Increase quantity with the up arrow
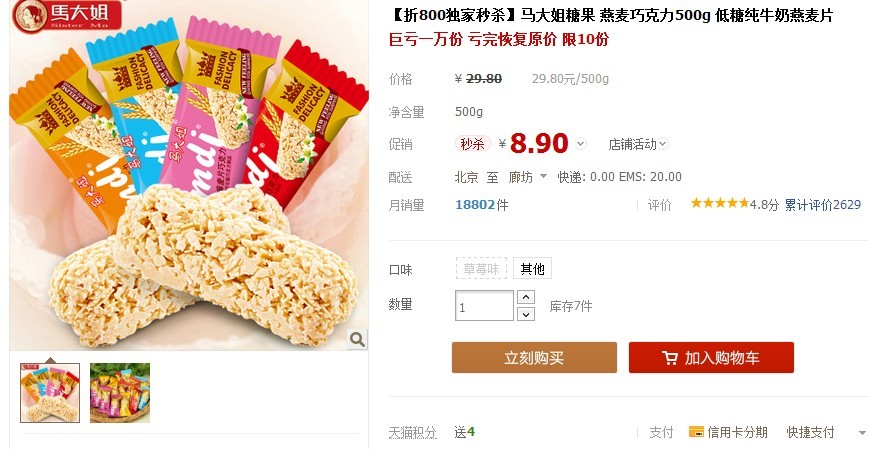The image size is (869, 449). pos(526,297)
